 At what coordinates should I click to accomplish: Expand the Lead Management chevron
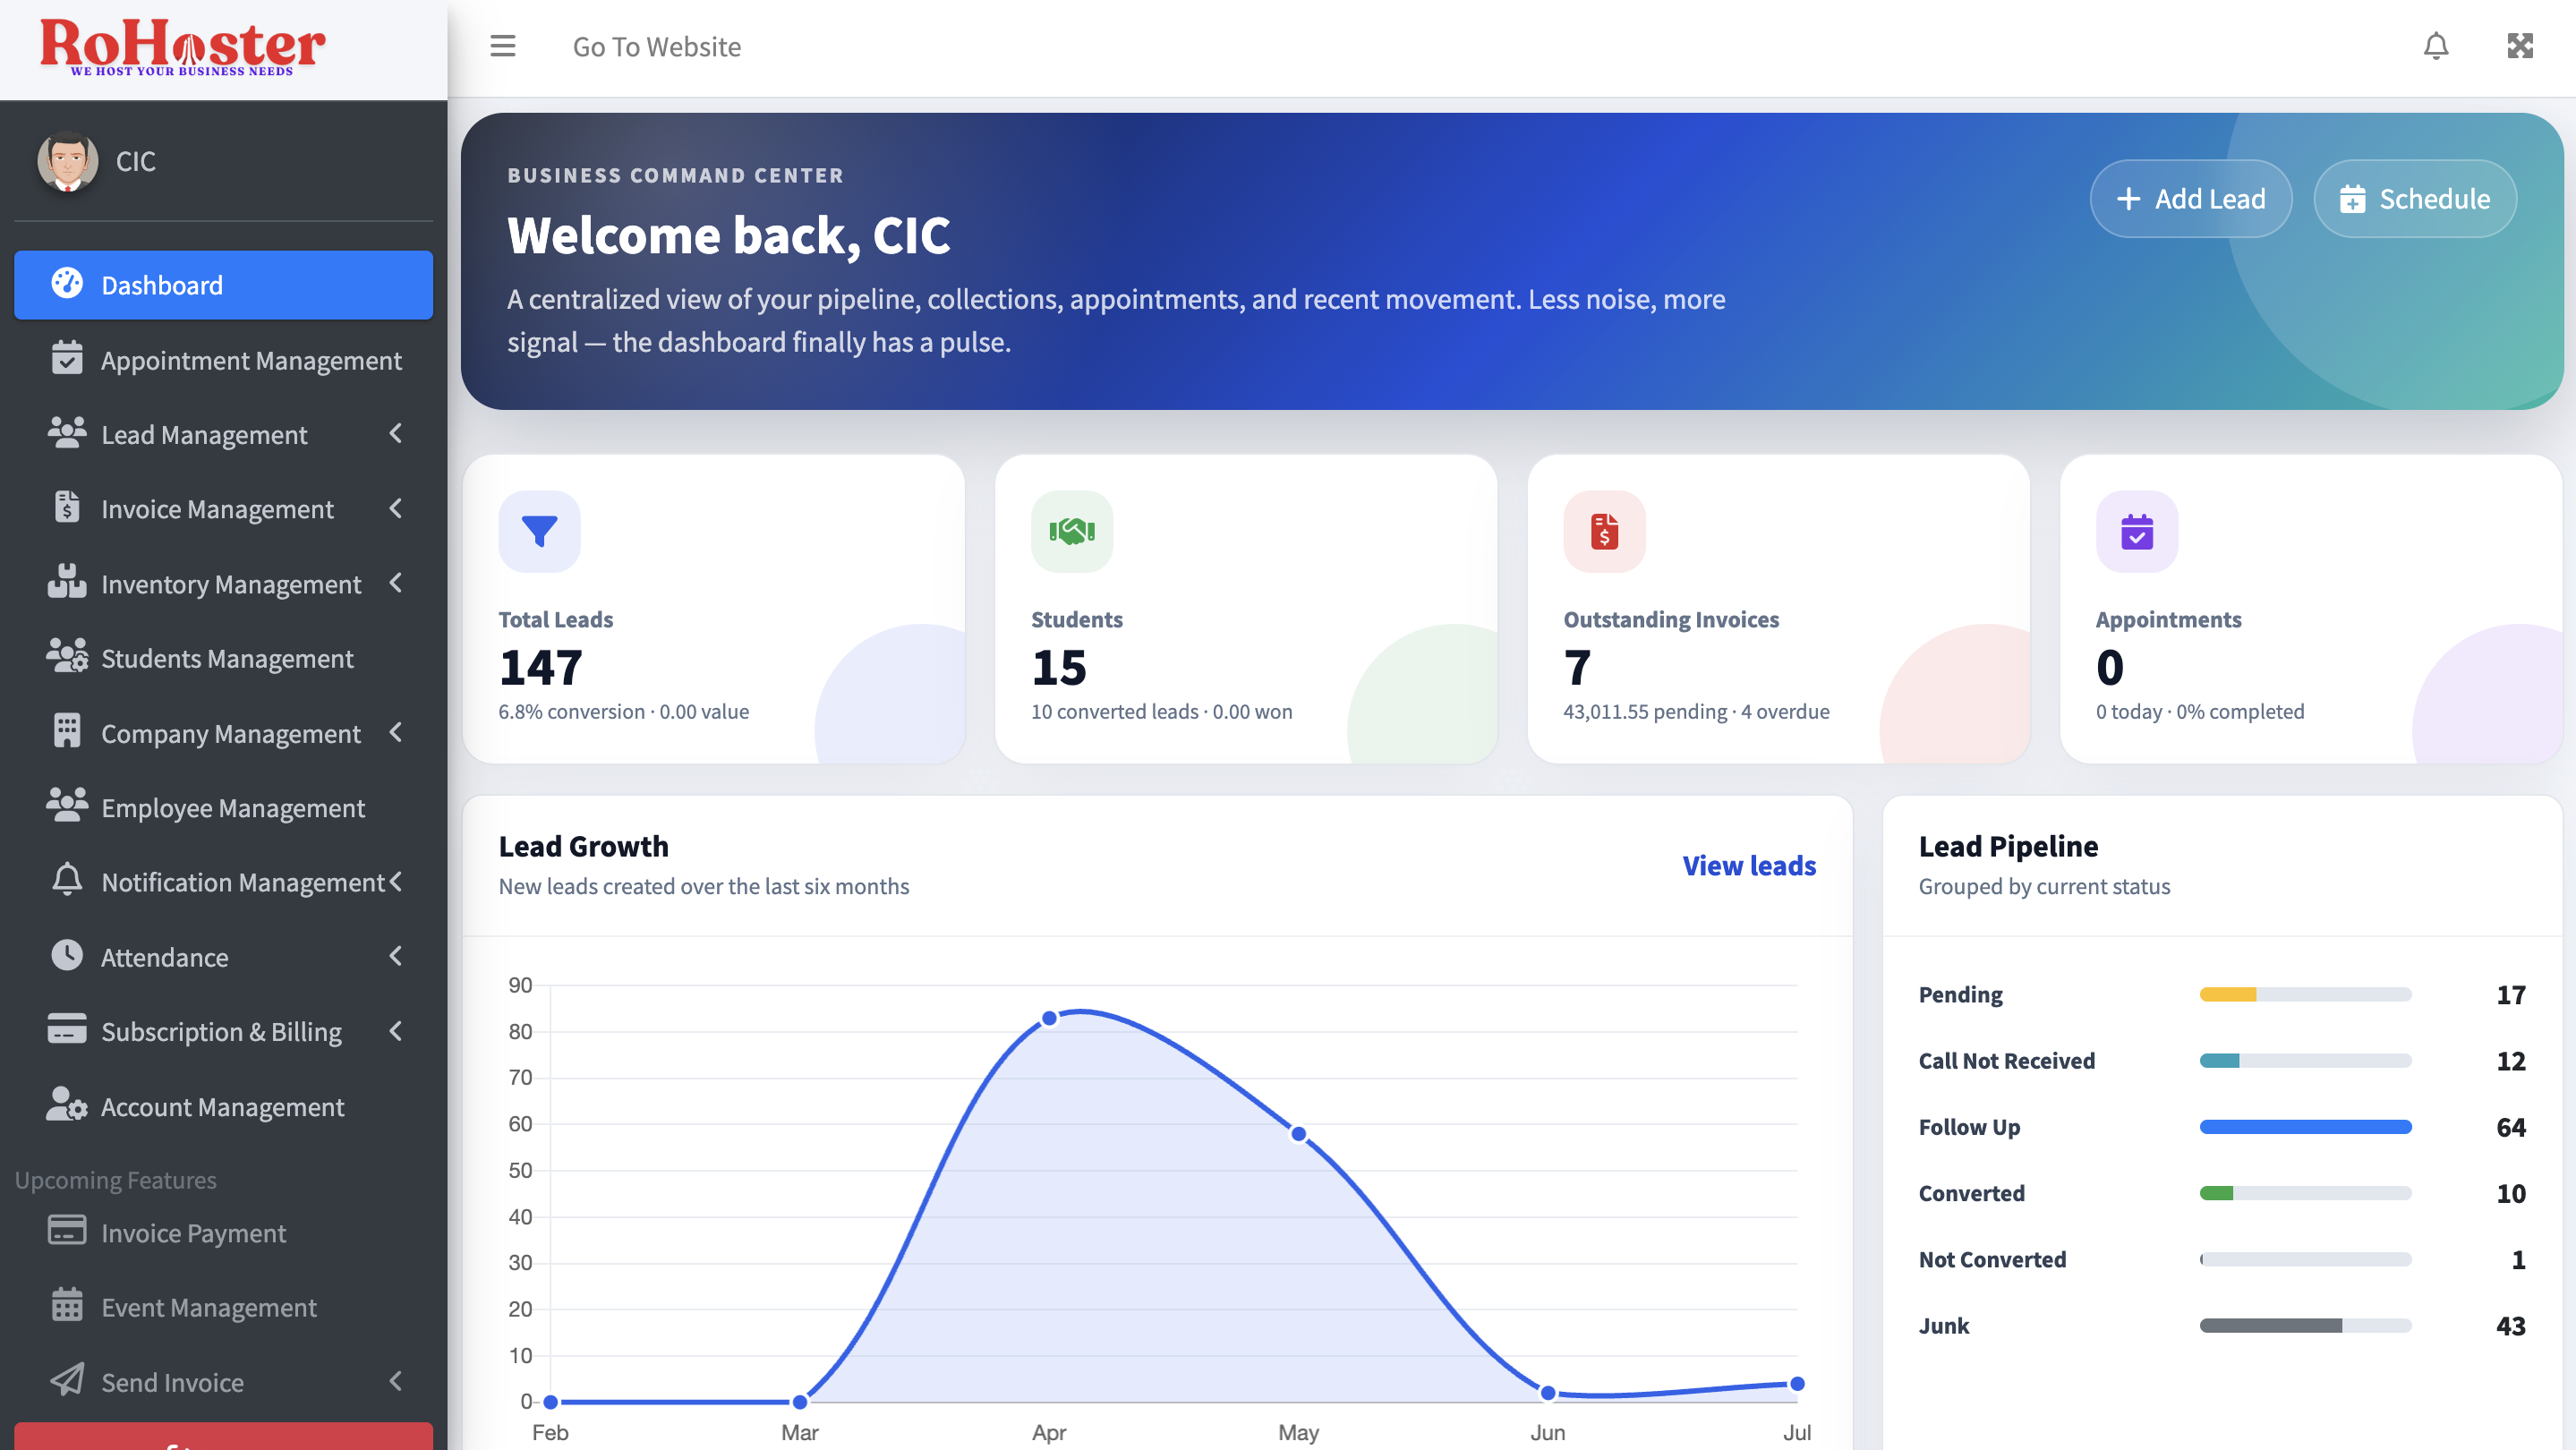pyautogui.click(x=396, y=433)
